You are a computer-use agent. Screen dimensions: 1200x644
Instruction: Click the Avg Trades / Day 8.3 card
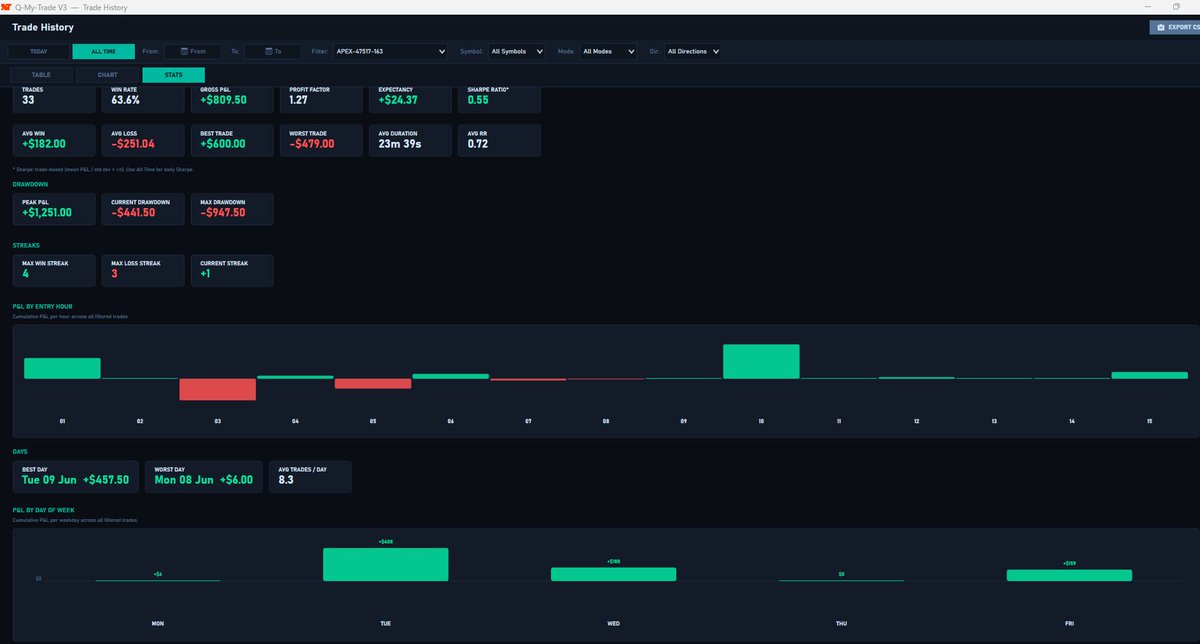(x=310, y=476)
